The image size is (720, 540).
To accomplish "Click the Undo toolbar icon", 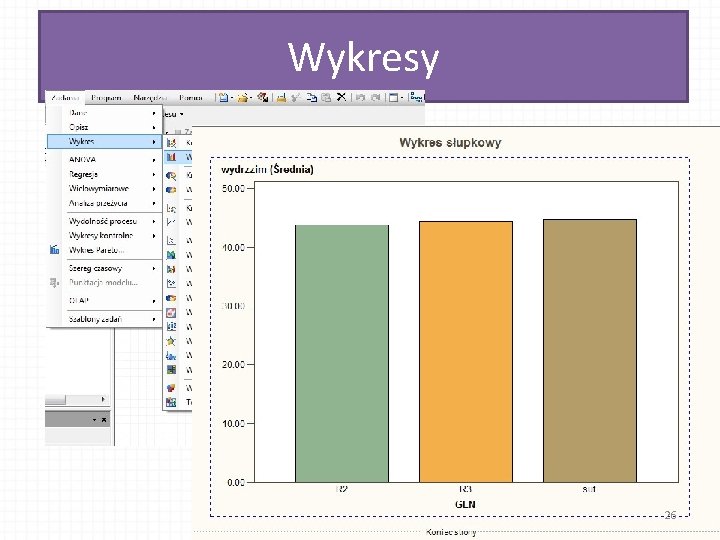I will 360,97.
